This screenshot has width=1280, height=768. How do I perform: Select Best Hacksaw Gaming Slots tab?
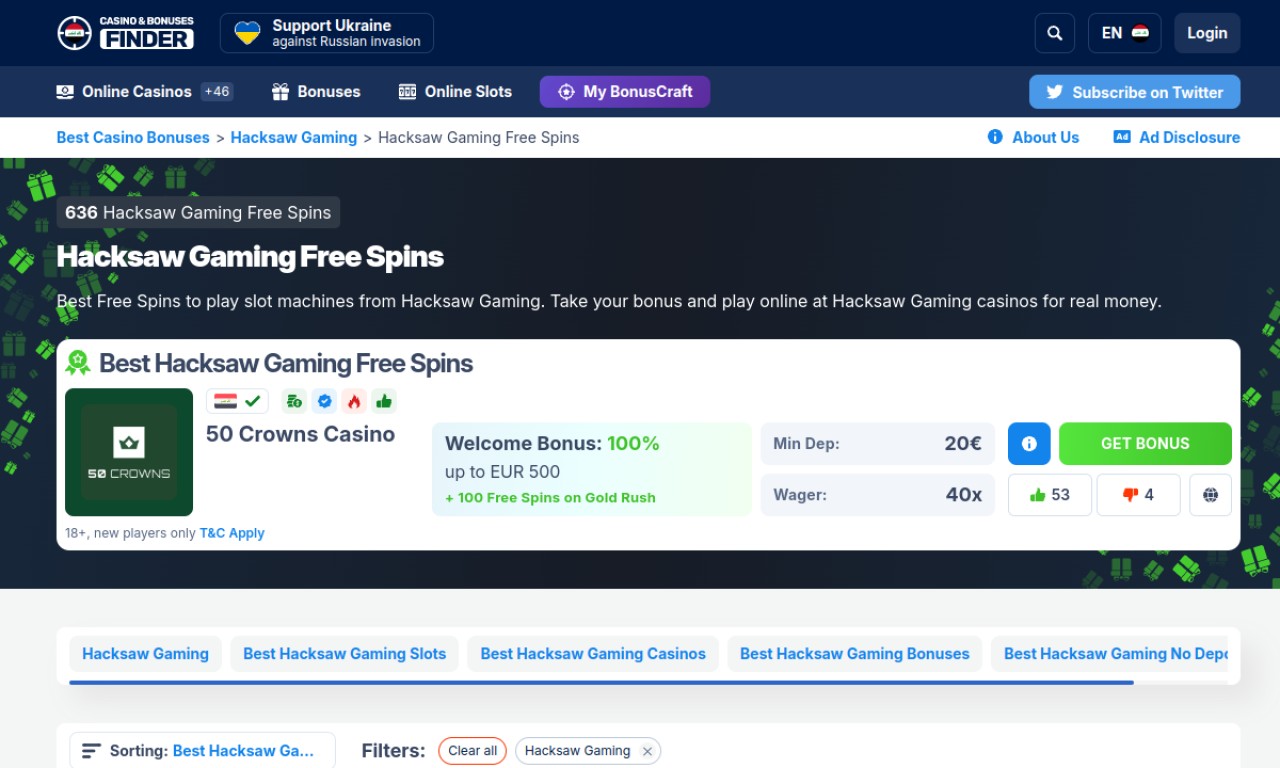[344, 654]
